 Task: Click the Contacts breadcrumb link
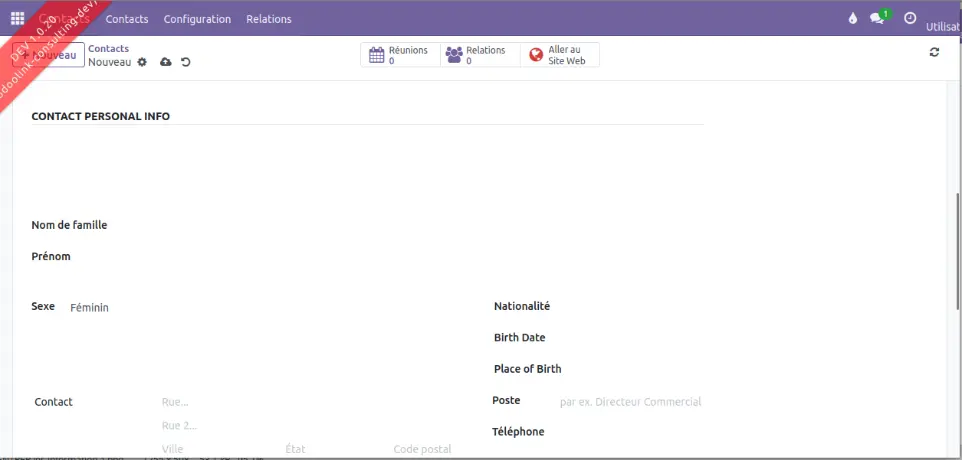coord(108,48)
